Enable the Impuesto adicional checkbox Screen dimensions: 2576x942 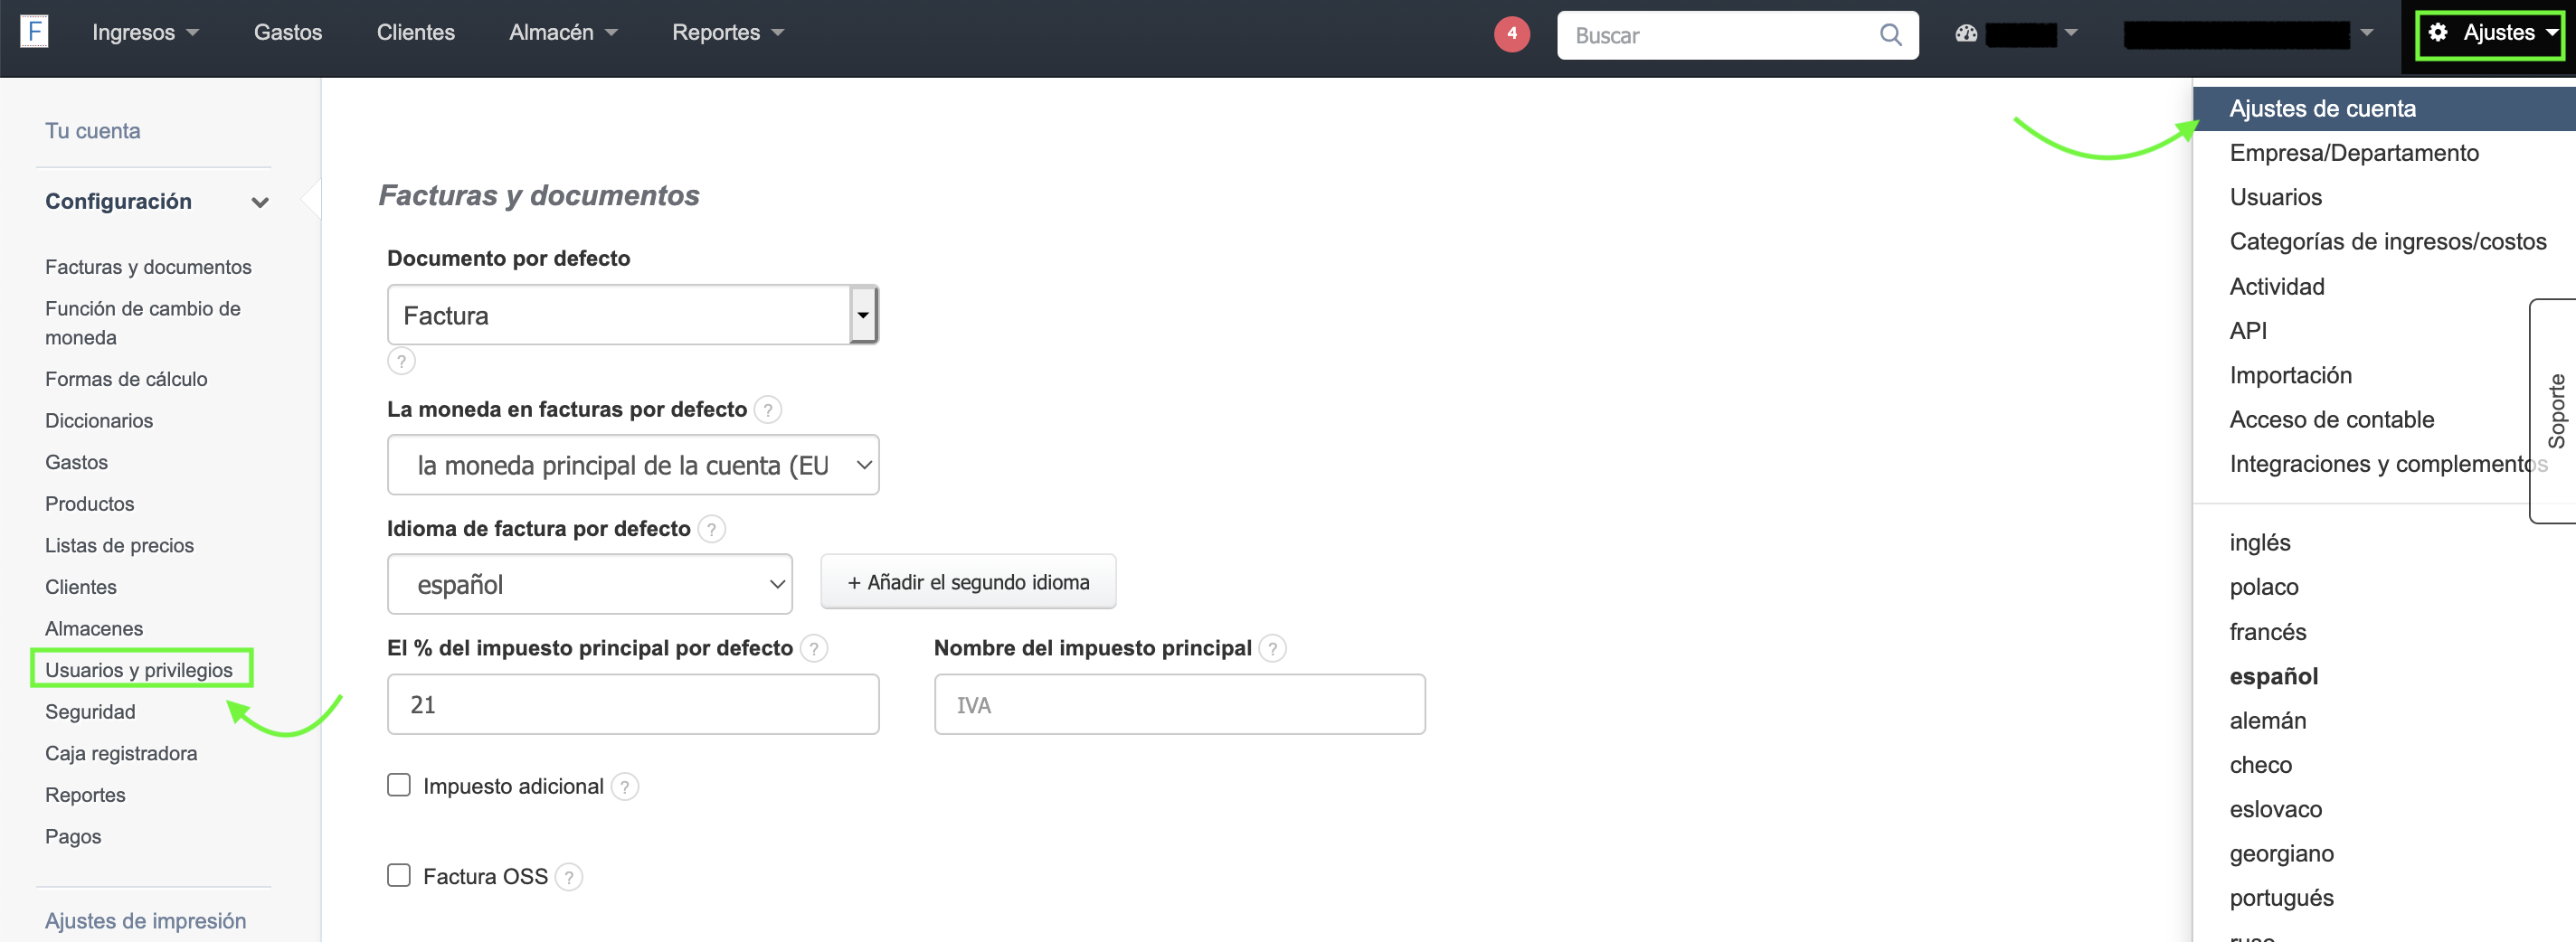399,785
